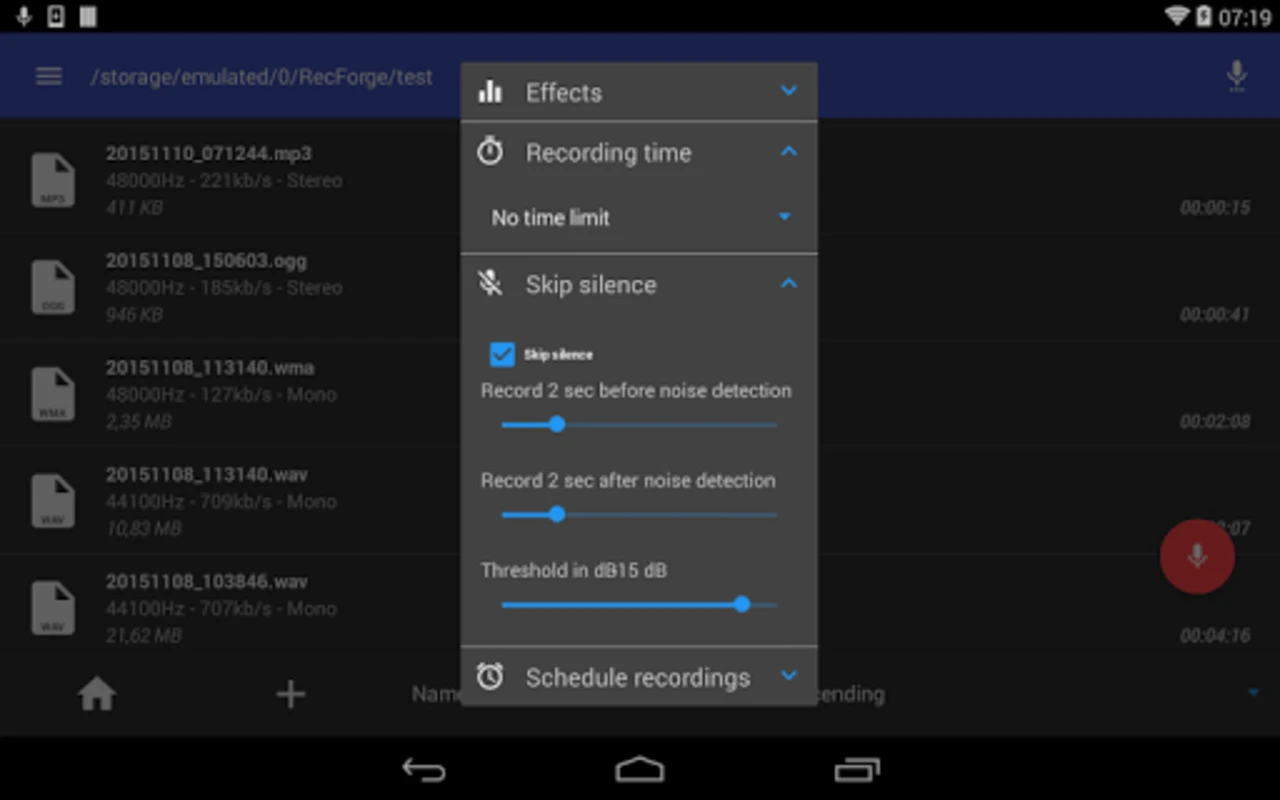Image resolution: width=1280 pixels, height=800 pixels.
Task: Start recording with the red microphone button
Action: tap(1197, 557)
